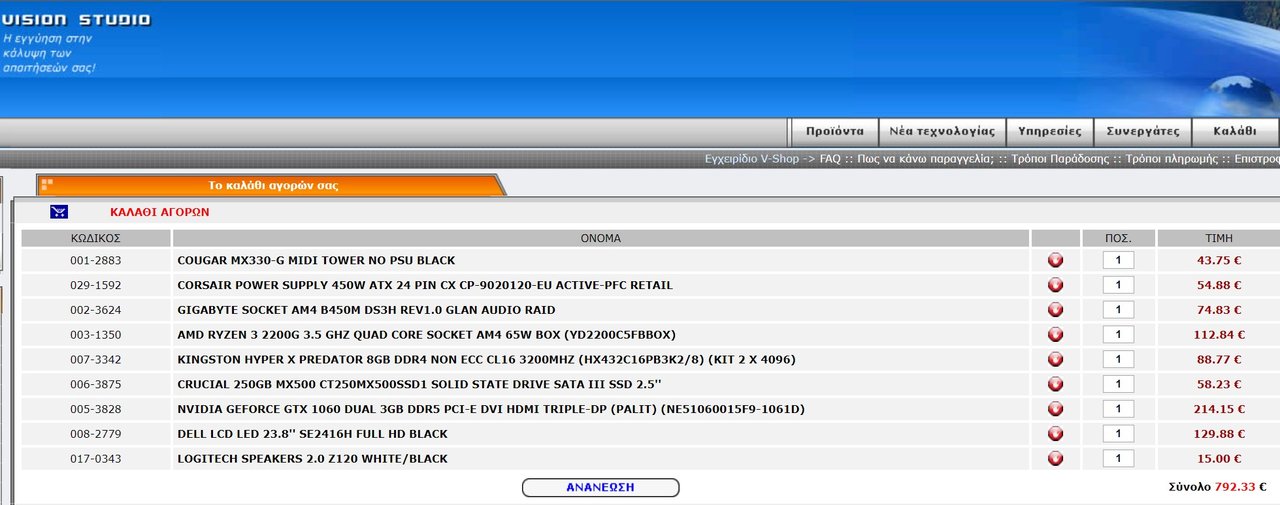Click product code 005-3828
1280x505 pixels.
pyautogui.click(x=96, y=409)
